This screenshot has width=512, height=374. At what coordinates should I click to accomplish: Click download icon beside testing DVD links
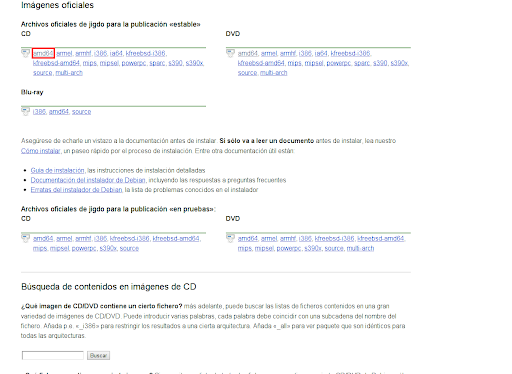tap(230, 238)
